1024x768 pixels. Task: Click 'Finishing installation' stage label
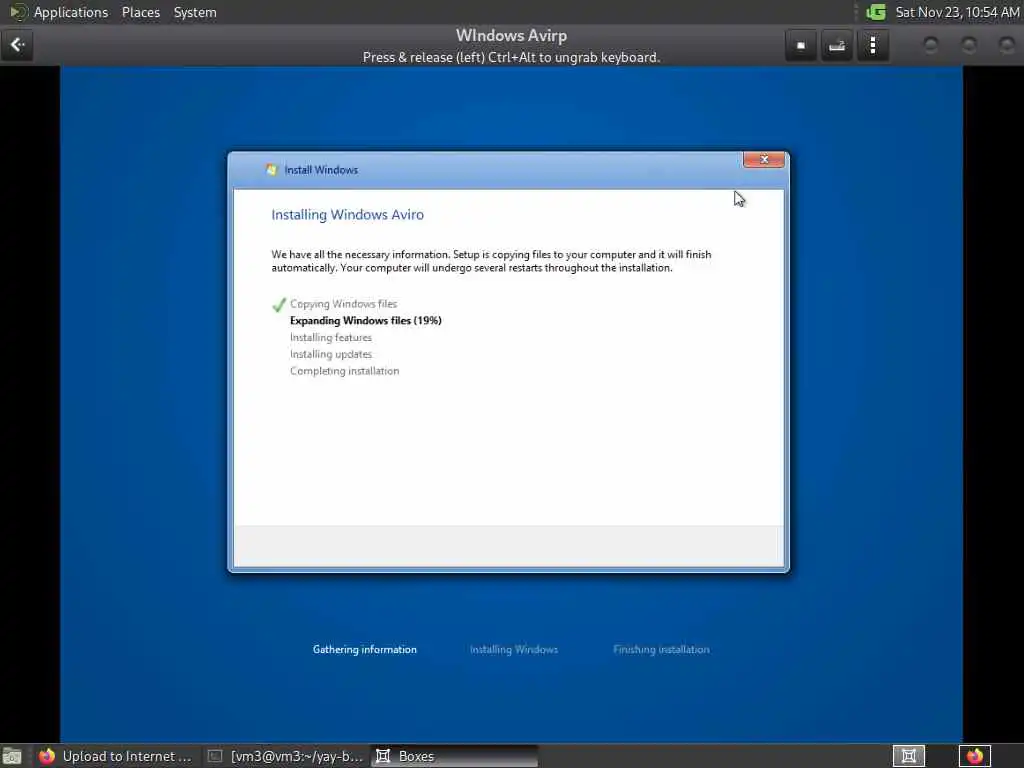pos(661,649)
